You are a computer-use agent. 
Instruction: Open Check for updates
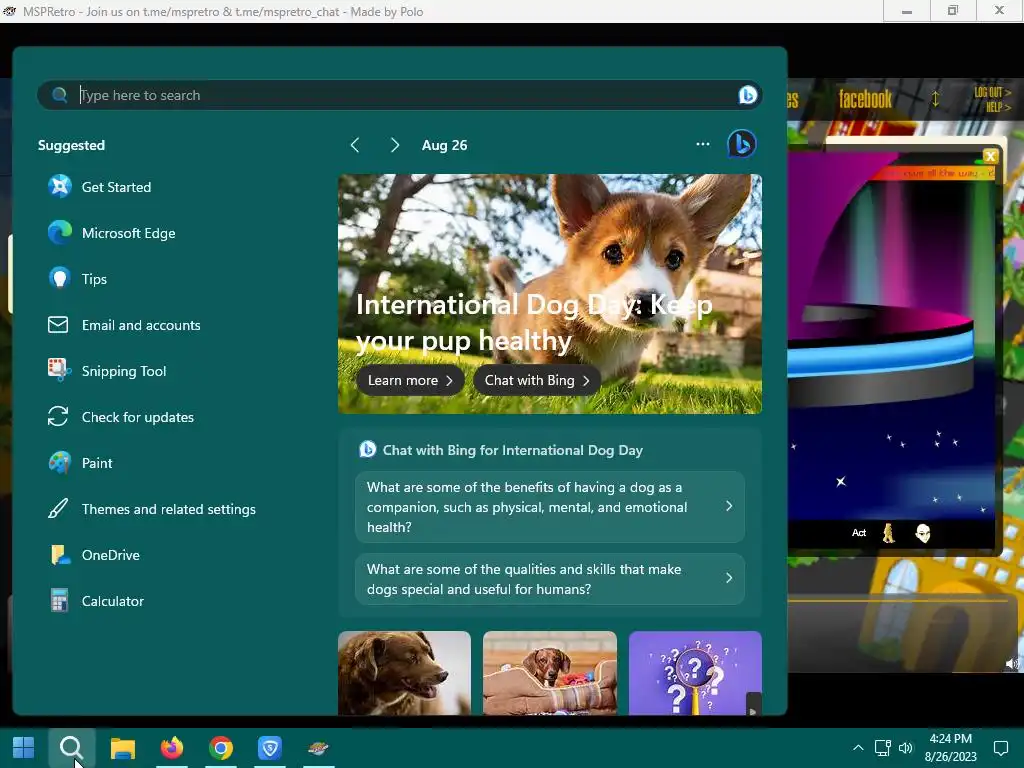coord(121,417)
